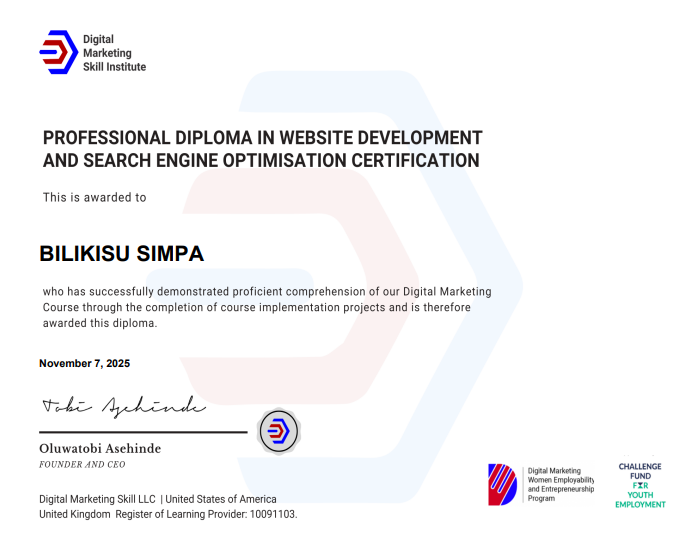
Task: Select the "Digital Marketing Skill Institute" header text
Action: coord(113,53)
